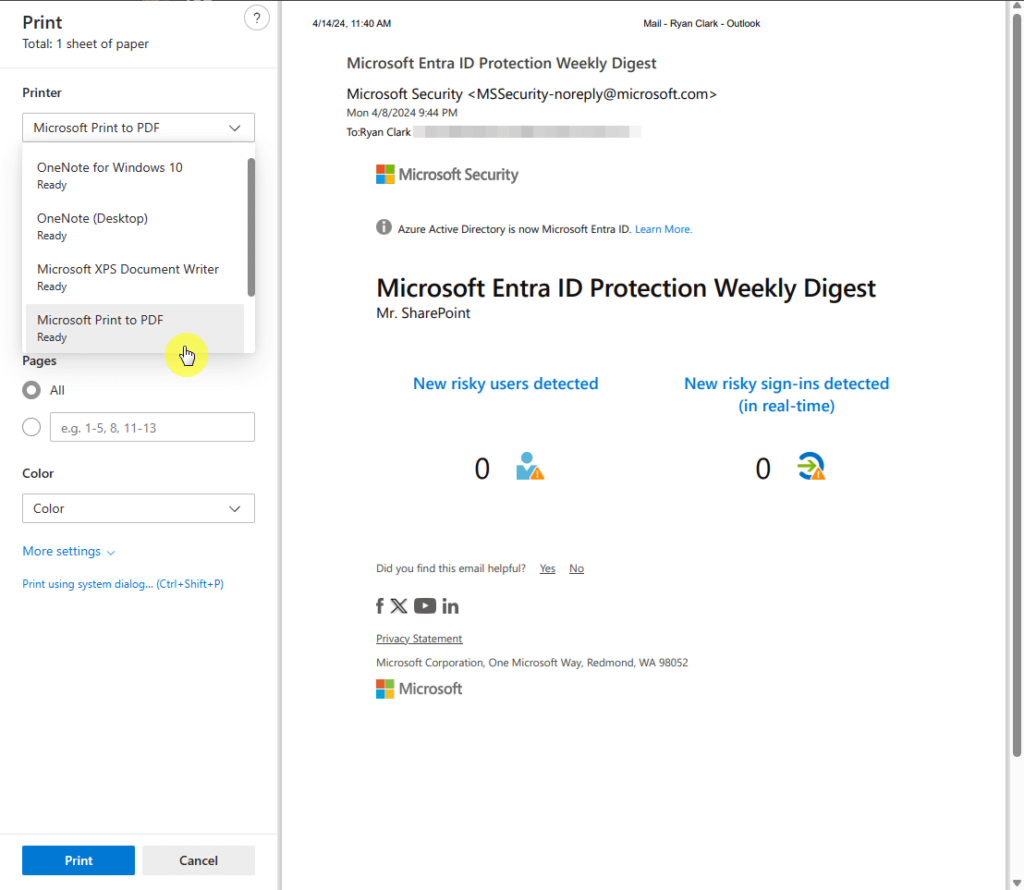This screenshot has height=890, width=1024.
Task: Click New risky sign-ins detected heading
Action: point(786,394)
